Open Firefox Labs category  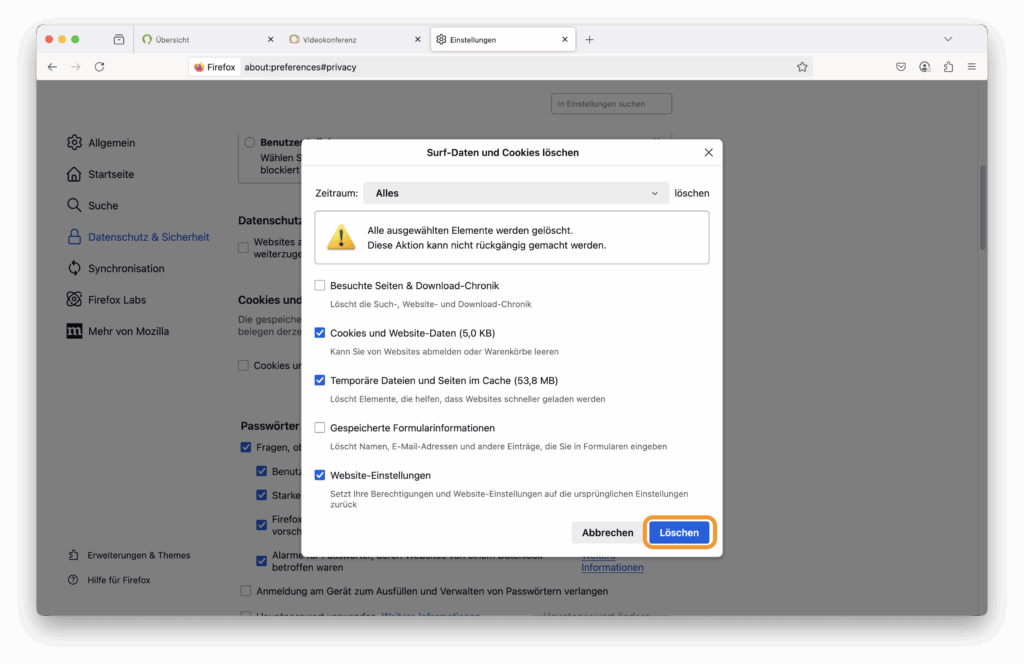106,300
